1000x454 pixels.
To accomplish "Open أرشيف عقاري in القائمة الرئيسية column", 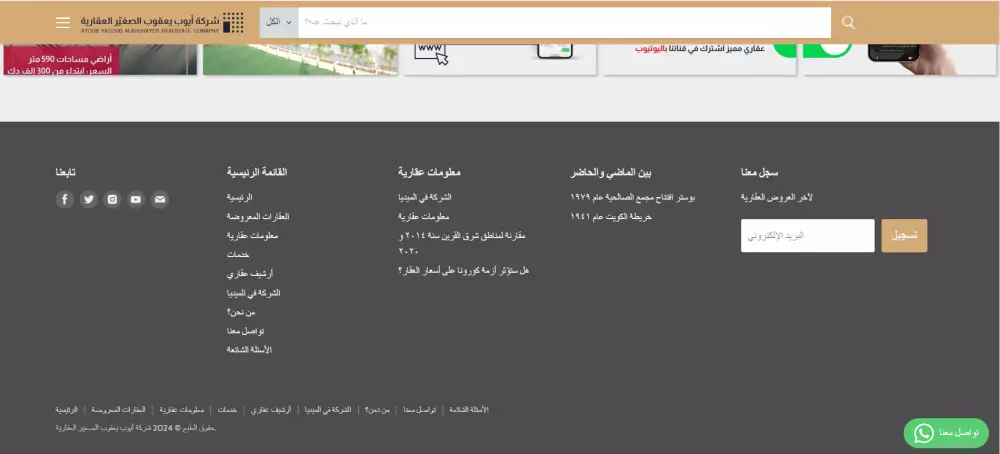I will (249, 274).
